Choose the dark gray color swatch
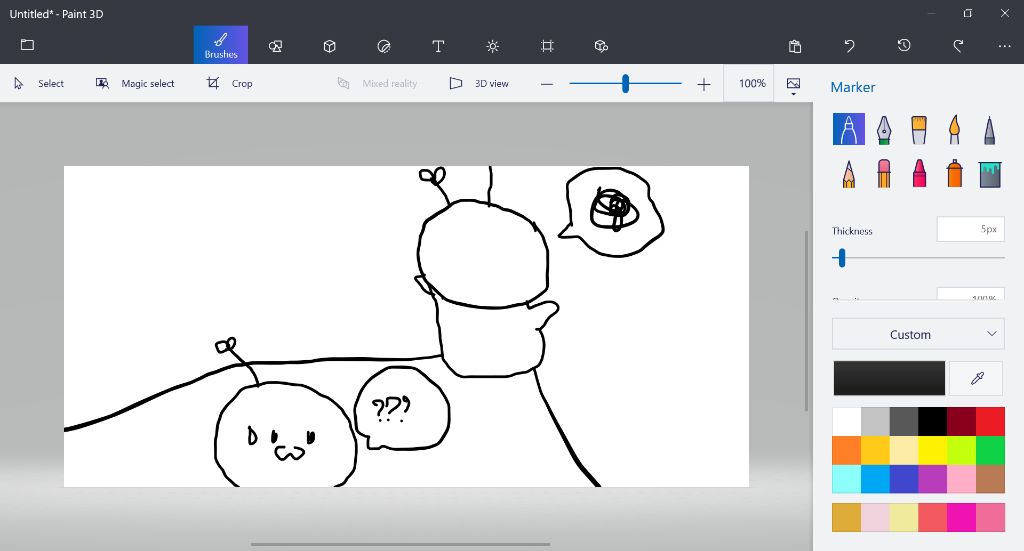Screen dimensions: 1024x551 (904, 421)
